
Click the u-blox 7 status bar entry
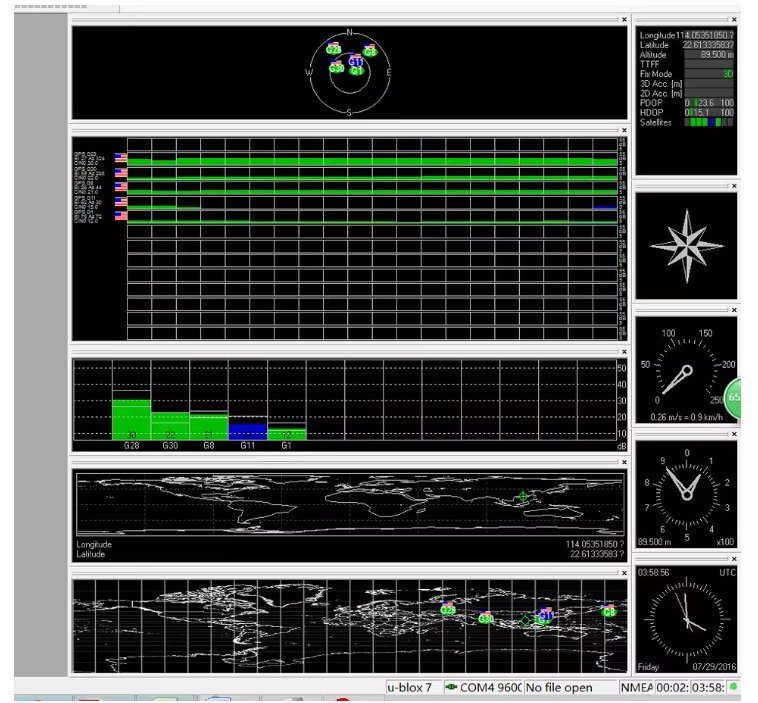[414, 687]
